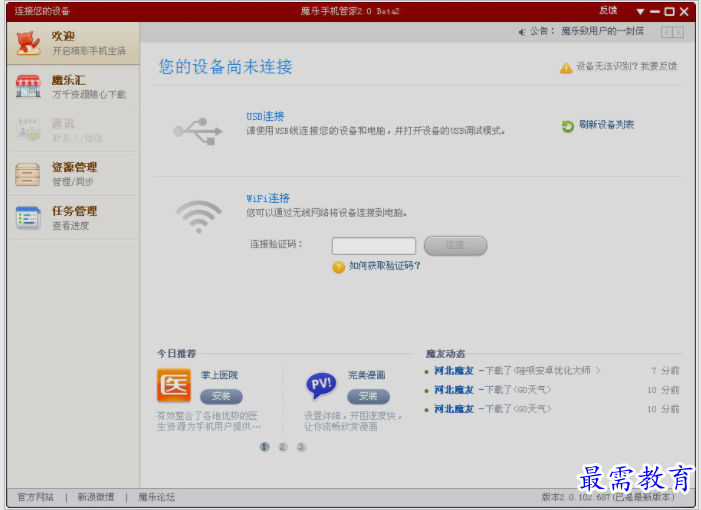Viewport: 701px width, 510px height.
Task: Click 反馈 in the title bar
Action: (x=608, y=10)
